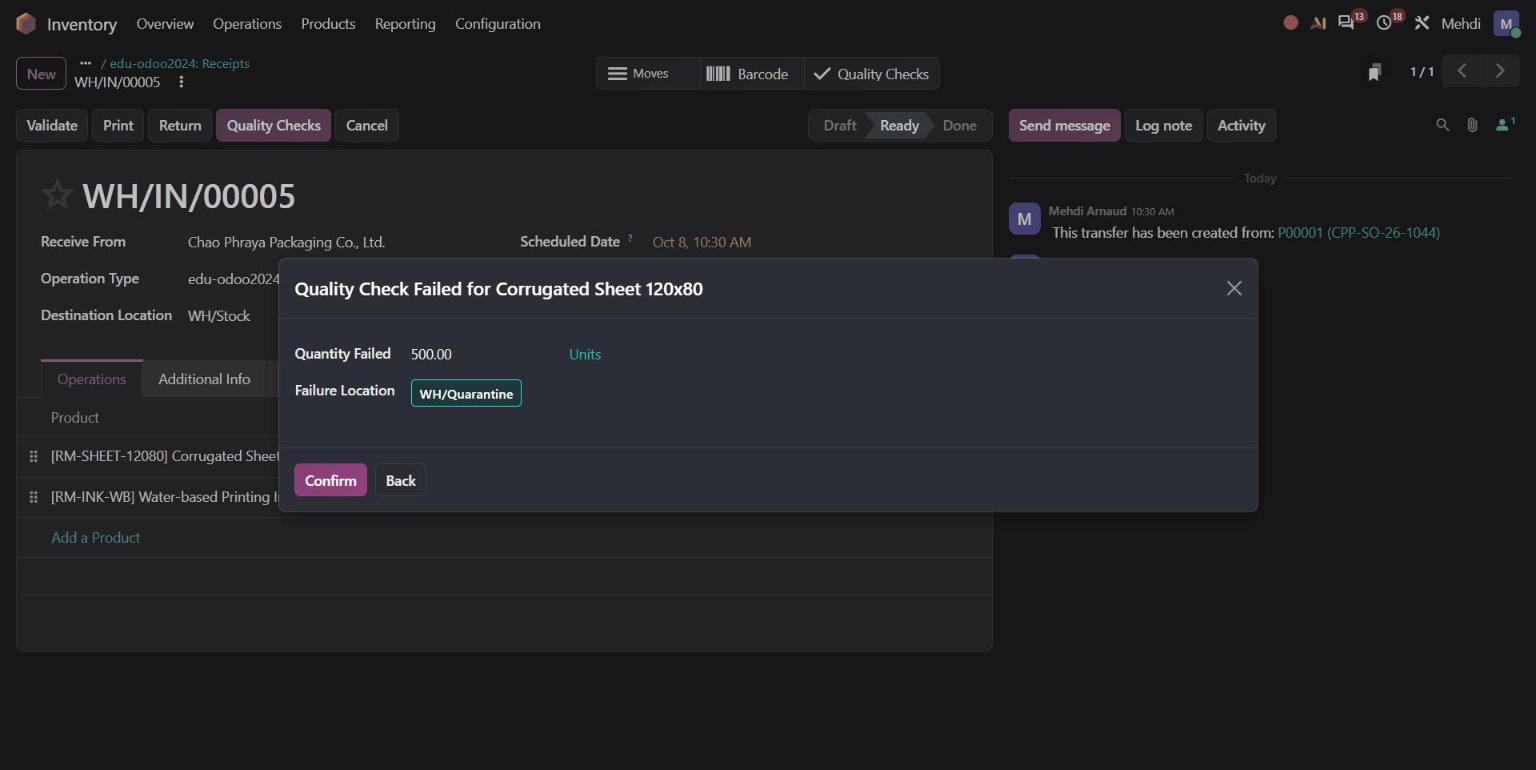Click the drag handle for Water-based Printing row
Screen dimensions: 1536x770
33,497
